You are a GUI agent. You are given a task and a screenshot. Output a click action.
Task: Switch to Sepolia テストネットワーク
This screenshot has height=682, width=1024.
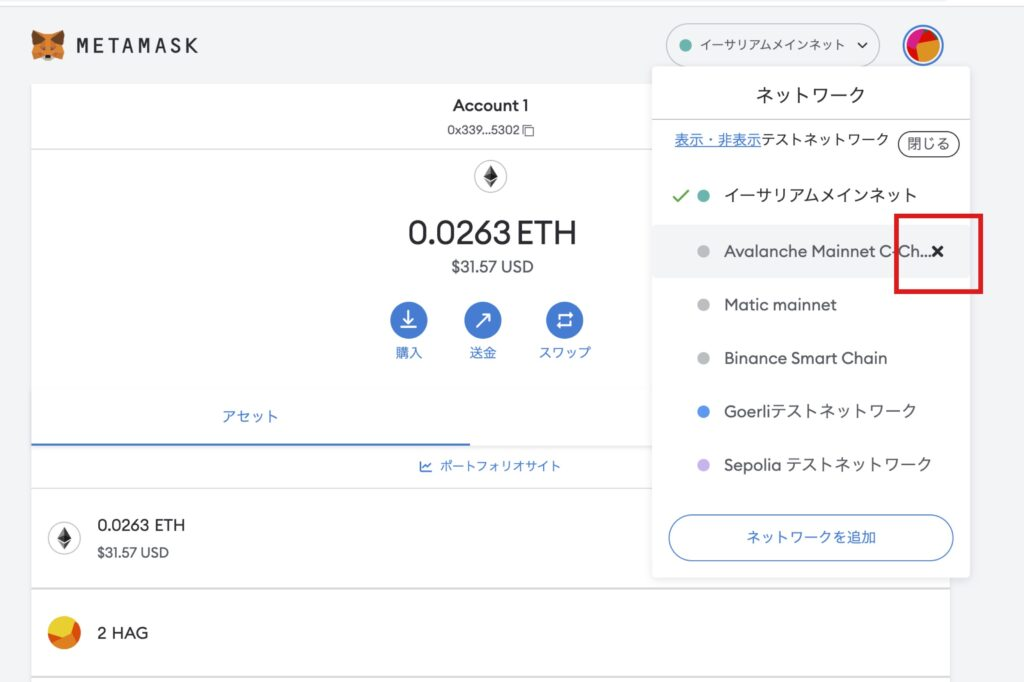point(810,465)
